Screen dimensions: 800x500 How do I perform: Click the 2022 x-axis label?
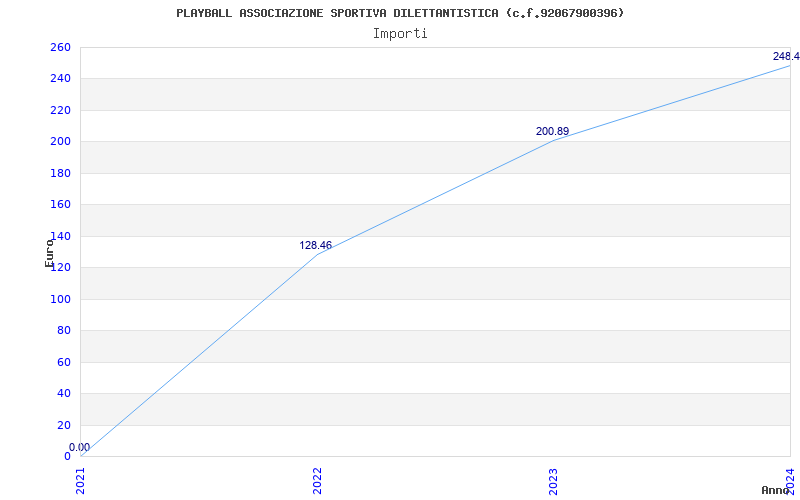coord(317,481)
